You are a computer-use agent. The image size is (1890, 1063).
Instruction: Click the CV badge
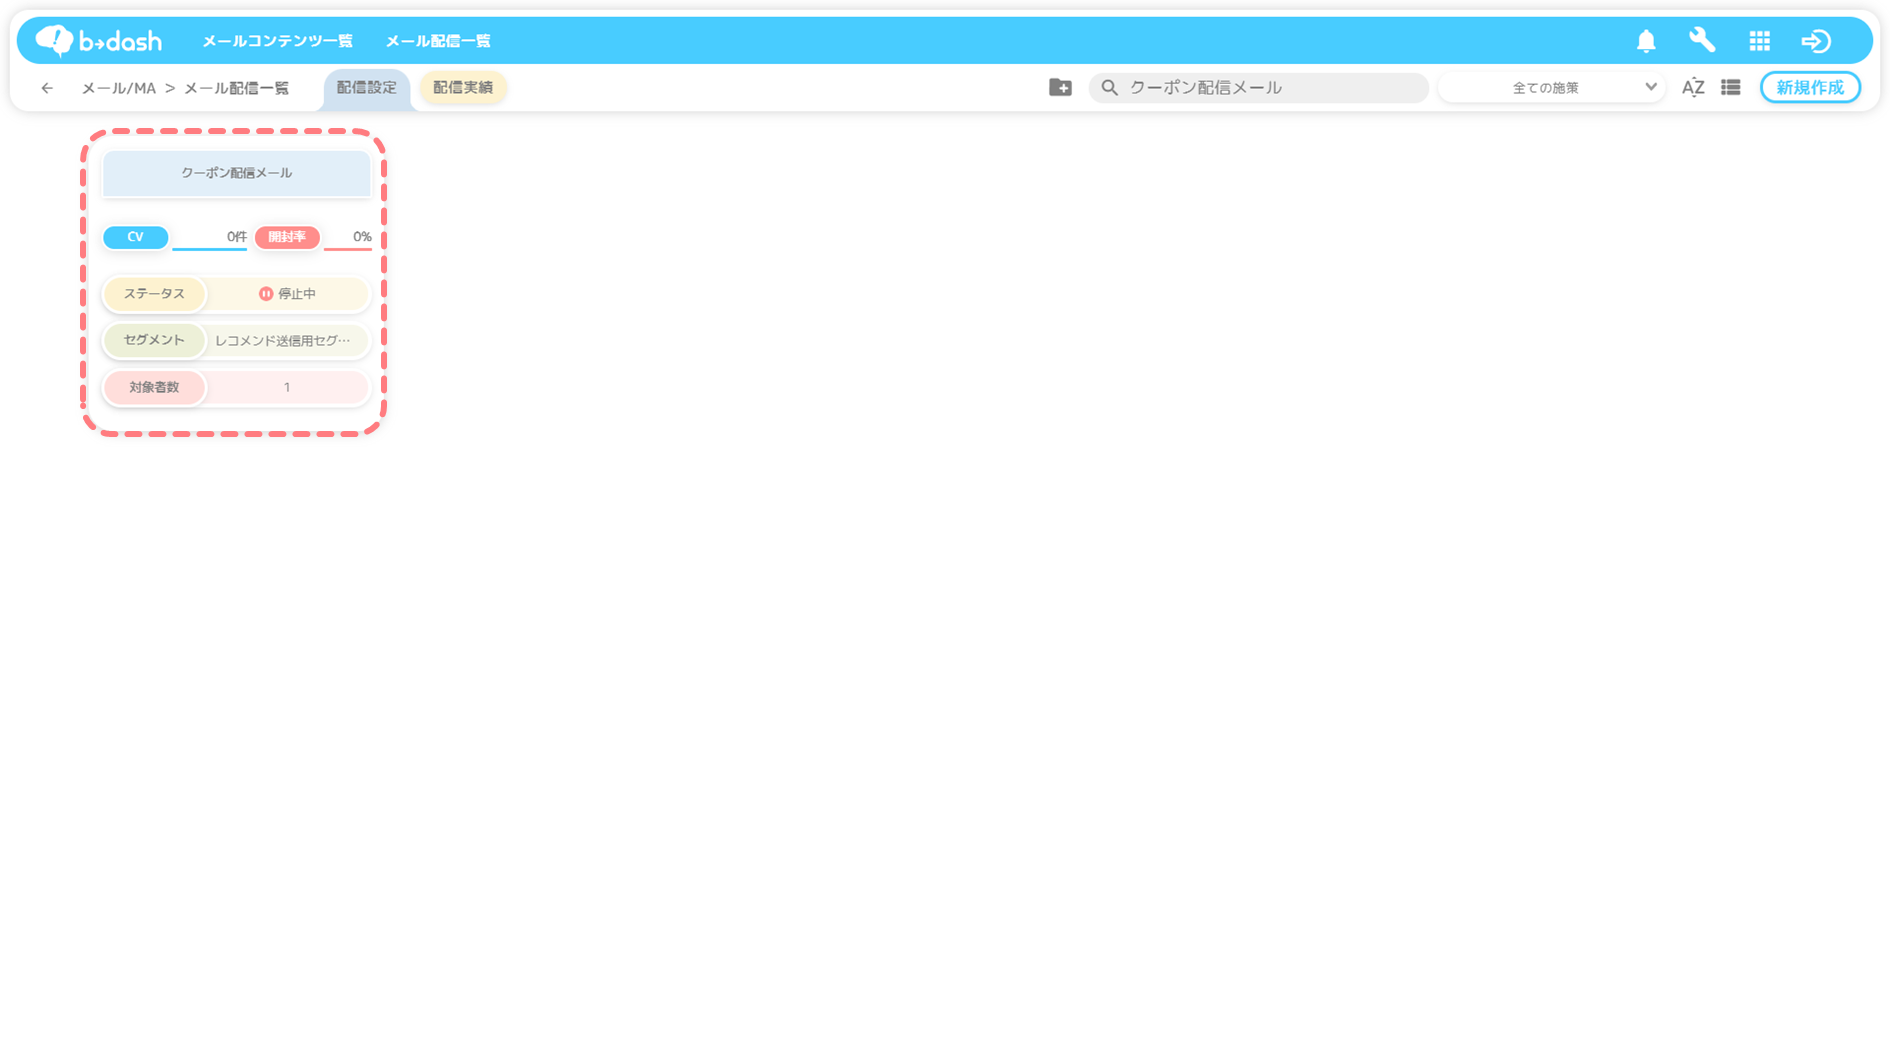136,237
